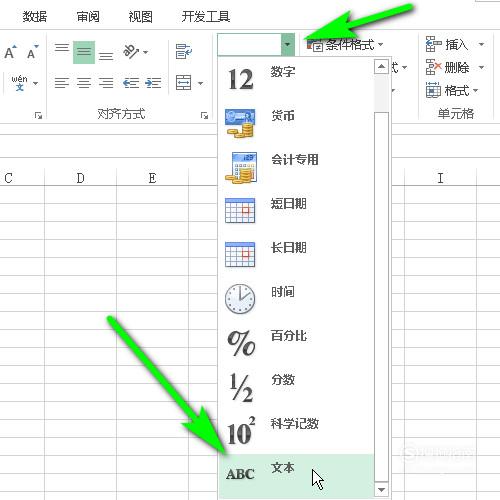
Task: Open the merge cells dropdown arrow
Action: [x=200, y=83]
